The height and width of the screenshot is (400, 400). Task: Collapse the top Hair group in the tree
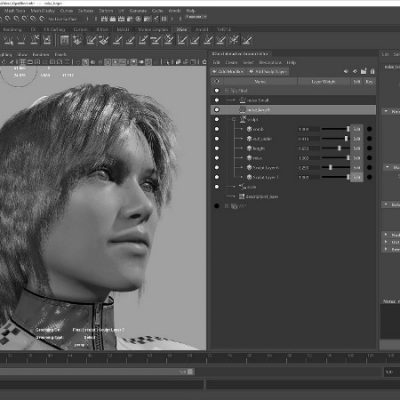pyautogui.click(x=227, y=91)
